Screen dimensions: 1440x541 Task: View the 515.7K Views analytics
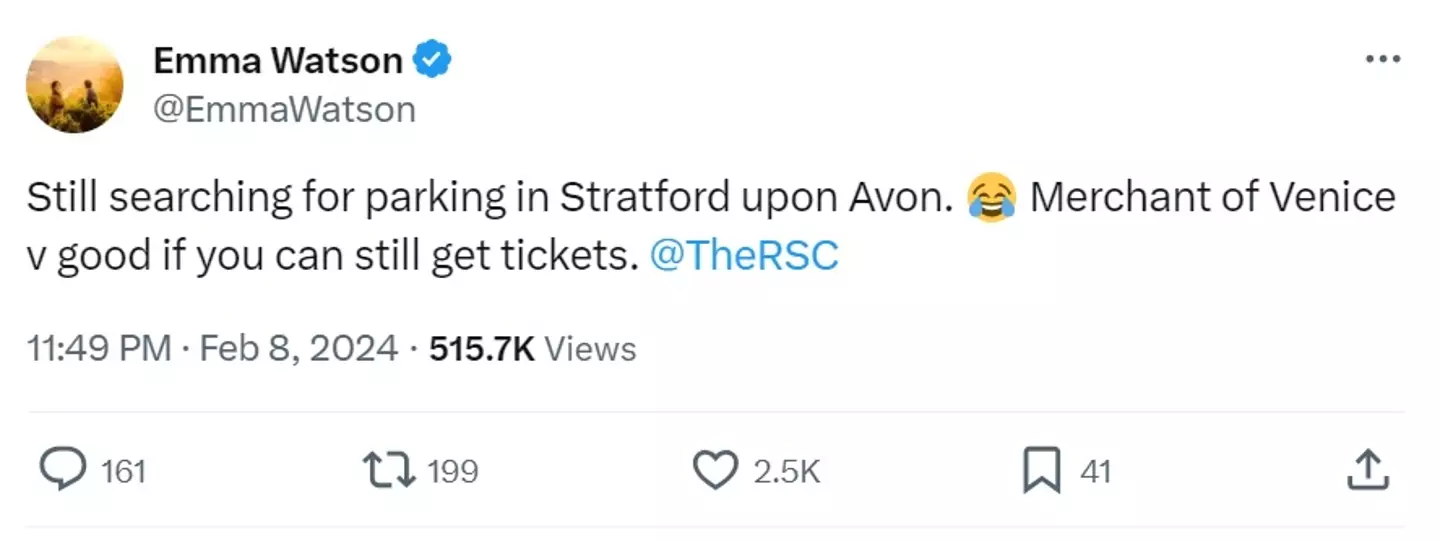pyautogui.click(x=532, y=349)
